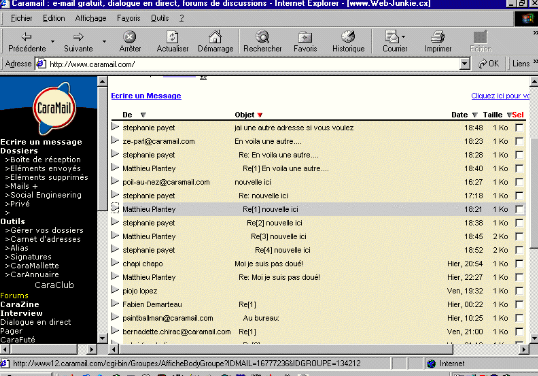Screen dimensions: 538x376
Task: Go back with the Précédente button
Action: [27, 42]
